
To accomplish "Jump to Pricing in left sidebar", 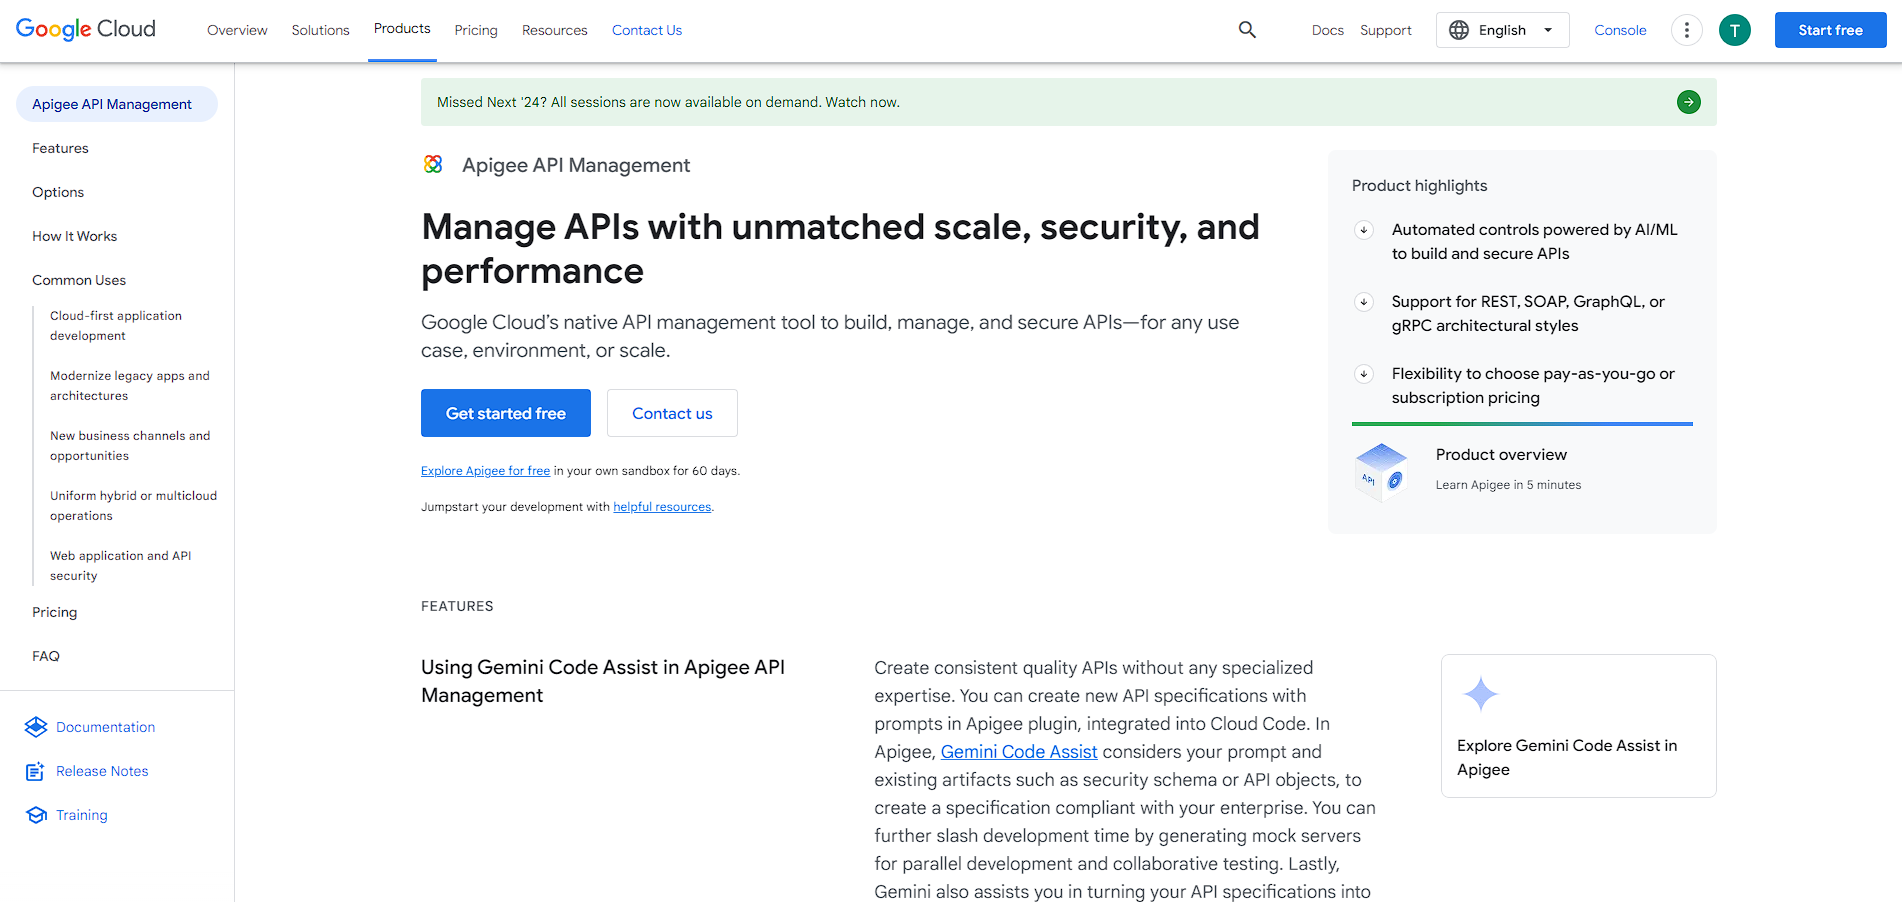I will [54, 612].
